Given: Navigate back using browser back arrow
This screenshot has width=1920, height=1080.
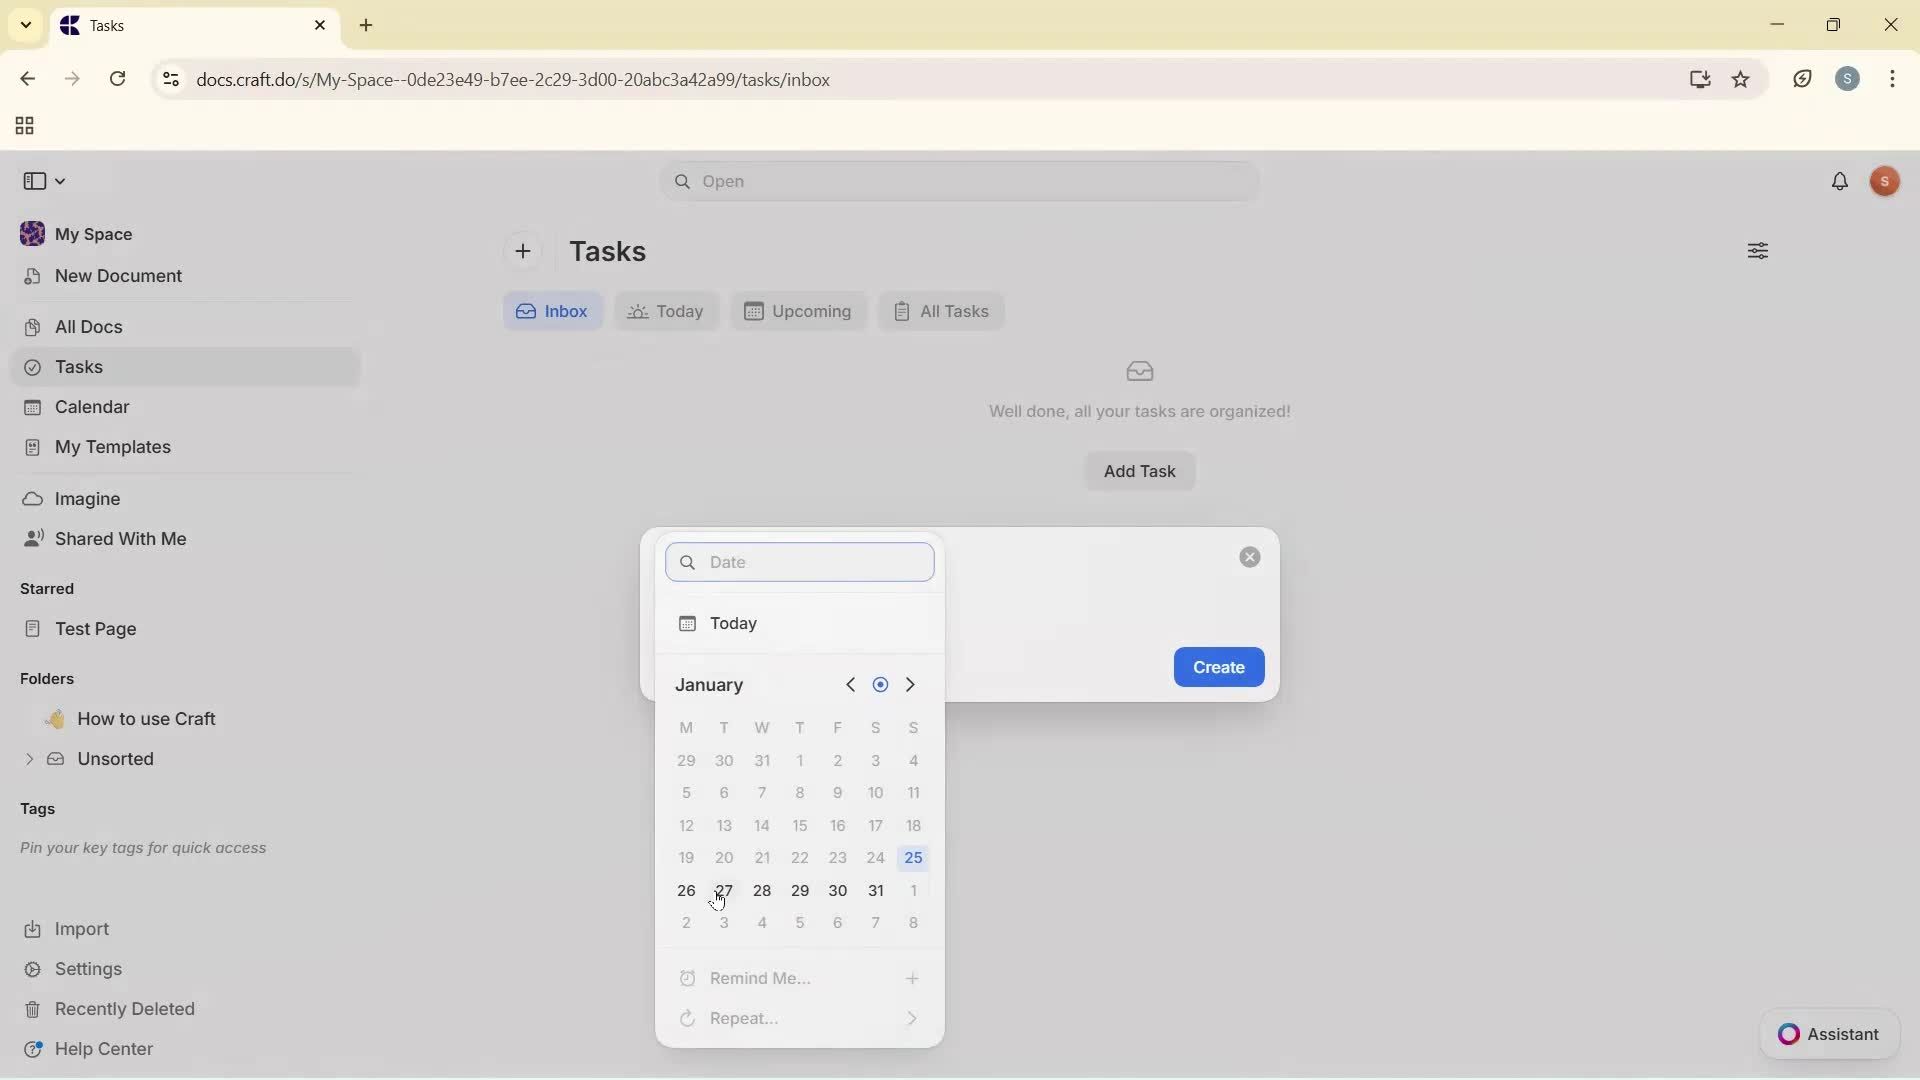Looking at the screenshot, I should point(27,79).
